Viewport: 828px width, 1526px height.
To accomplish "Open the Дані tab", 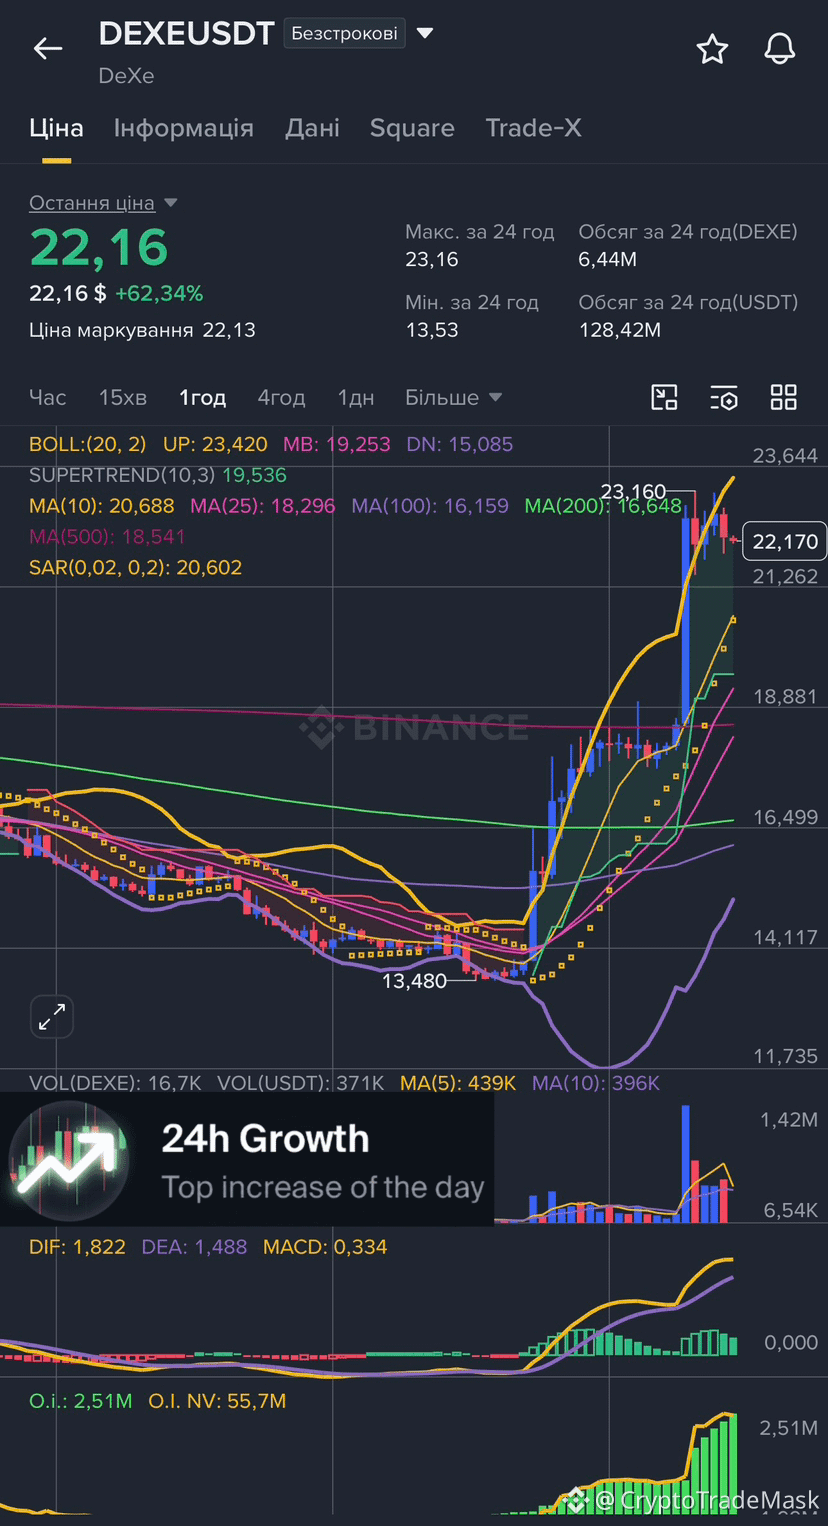I will click(312, 128).
